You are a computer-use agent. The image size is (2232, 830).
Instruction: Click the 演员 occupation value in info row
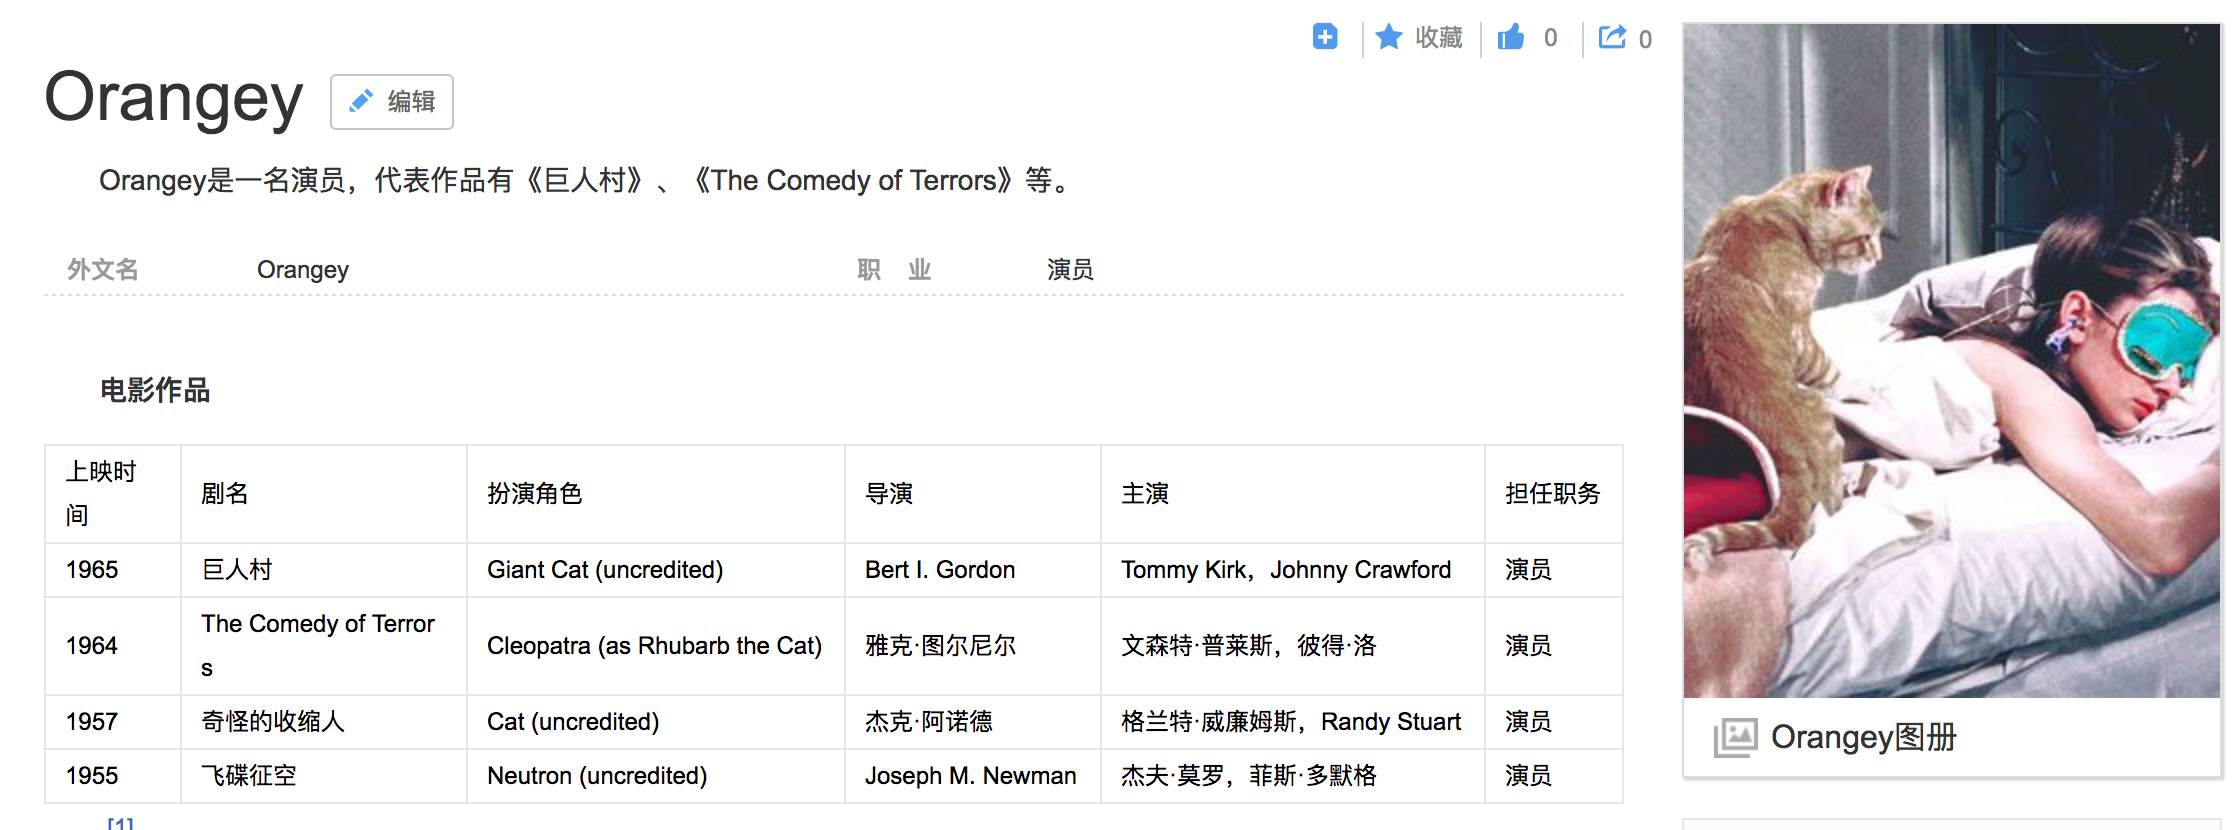[x=1070, y=270]
